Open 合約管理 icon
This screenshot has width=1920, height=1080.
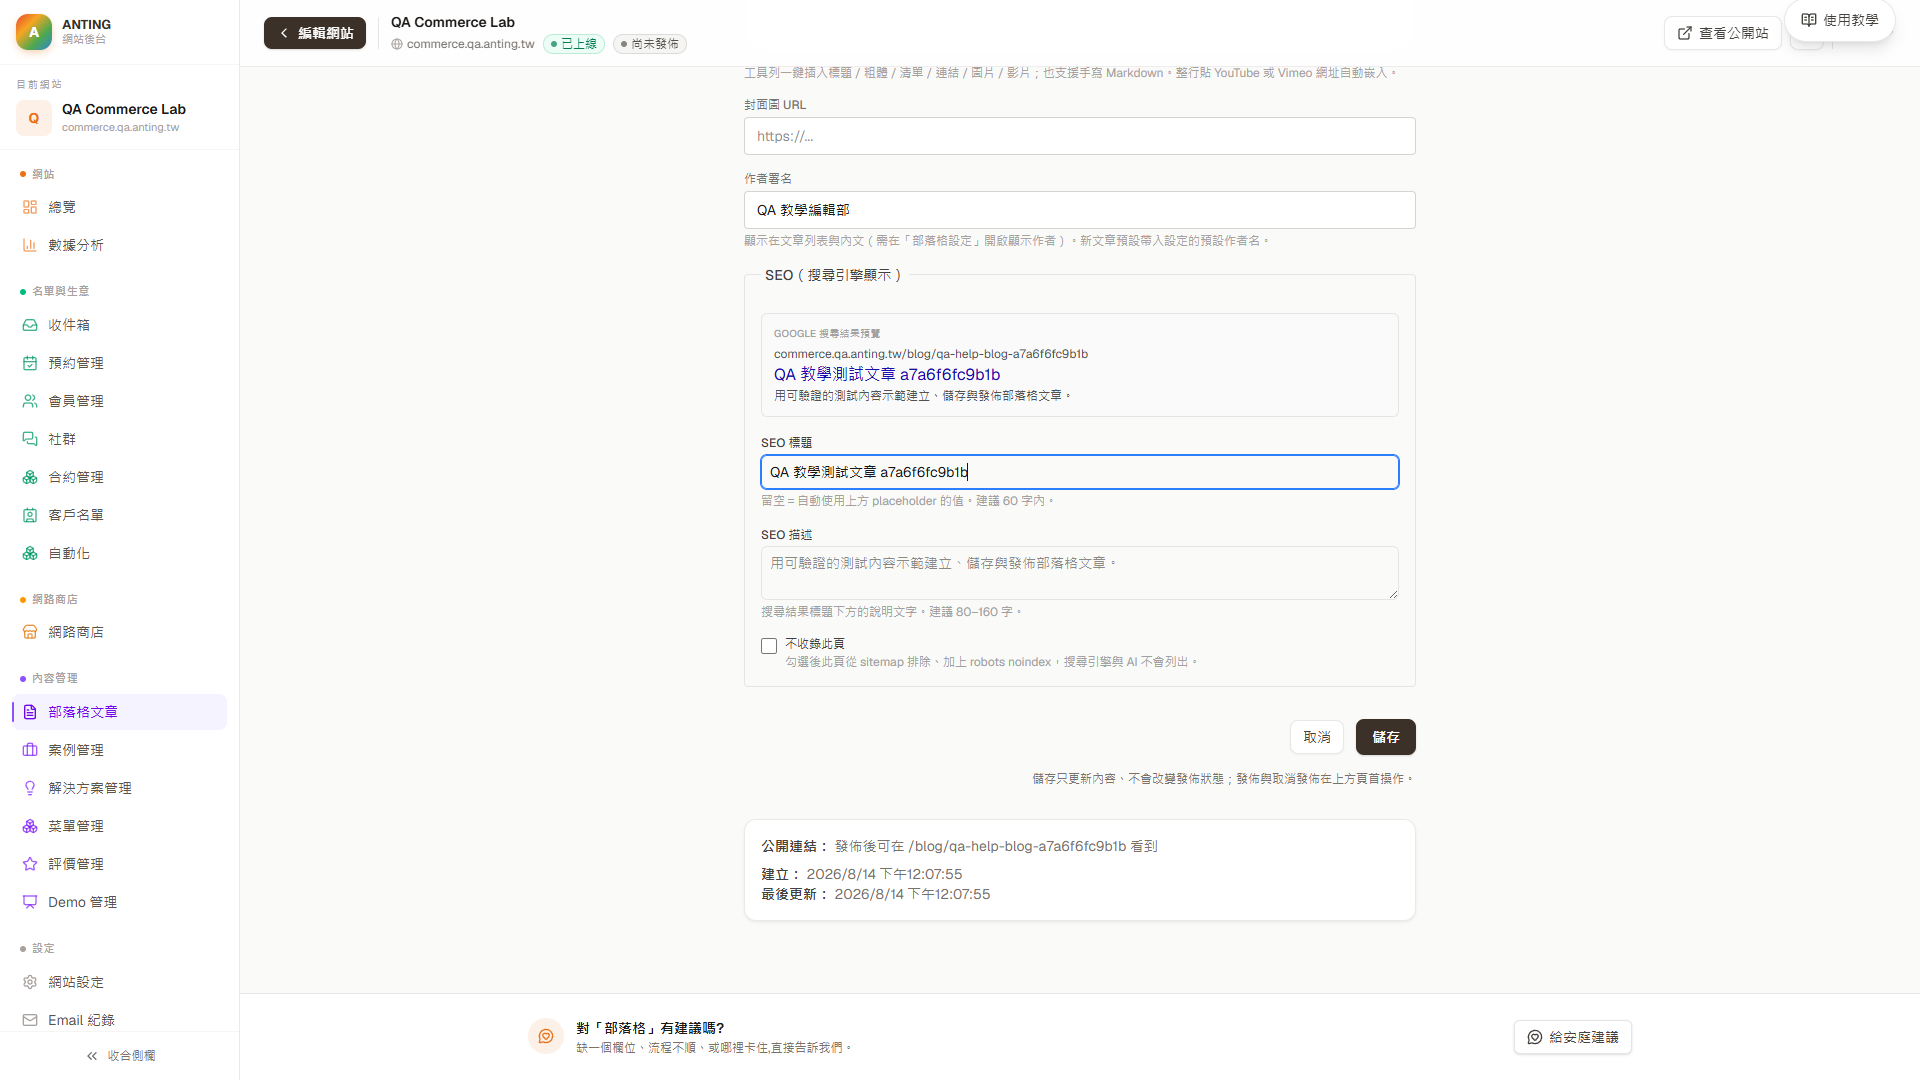point(30,477)
